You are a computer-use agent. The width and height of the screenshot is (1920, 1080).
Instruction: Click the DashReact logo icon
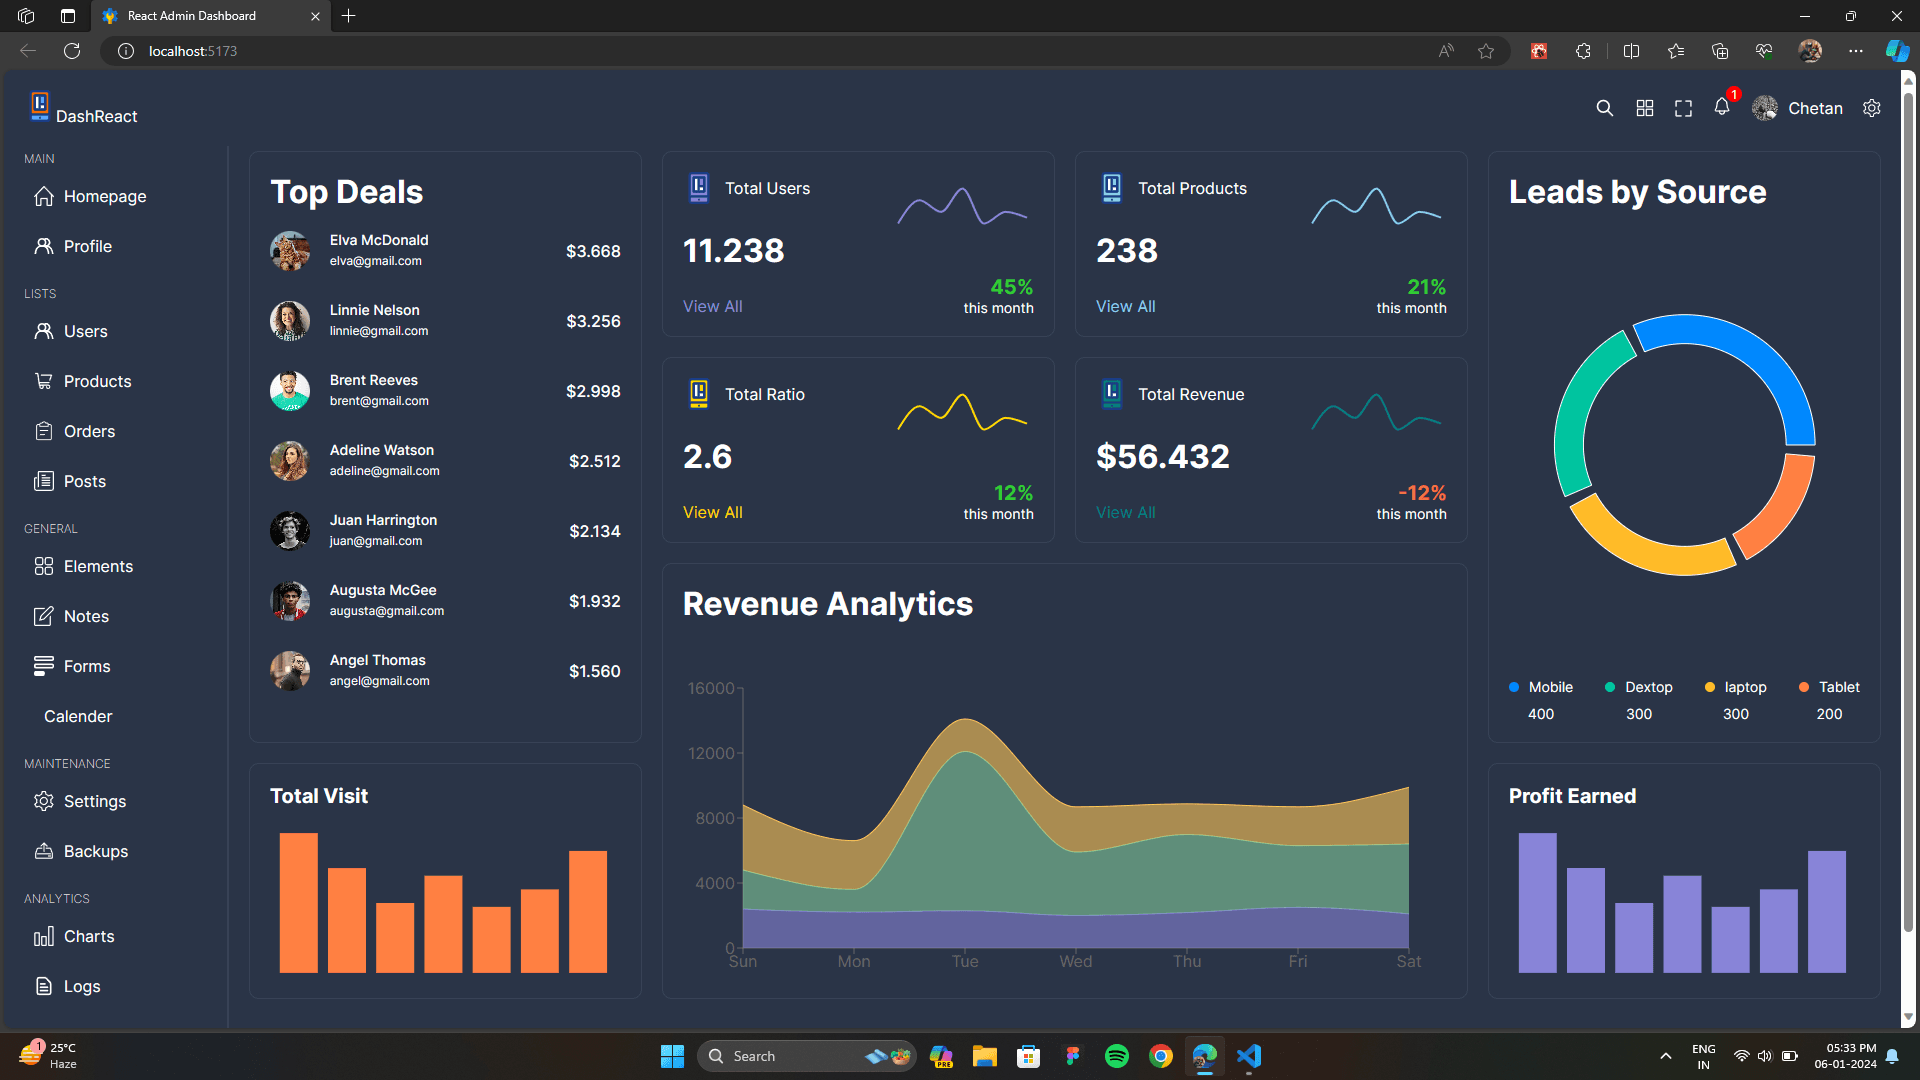click(39, 106)
